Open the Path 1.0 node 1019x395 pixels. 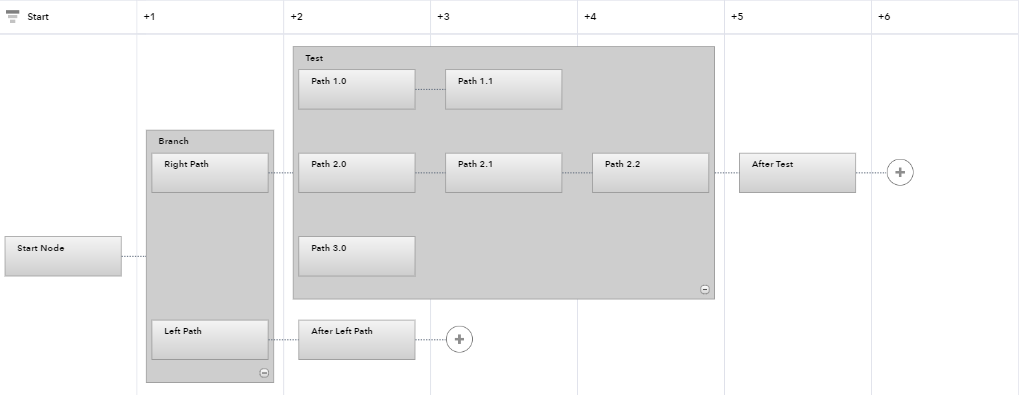pyautogui.click(x=357, y=89)
